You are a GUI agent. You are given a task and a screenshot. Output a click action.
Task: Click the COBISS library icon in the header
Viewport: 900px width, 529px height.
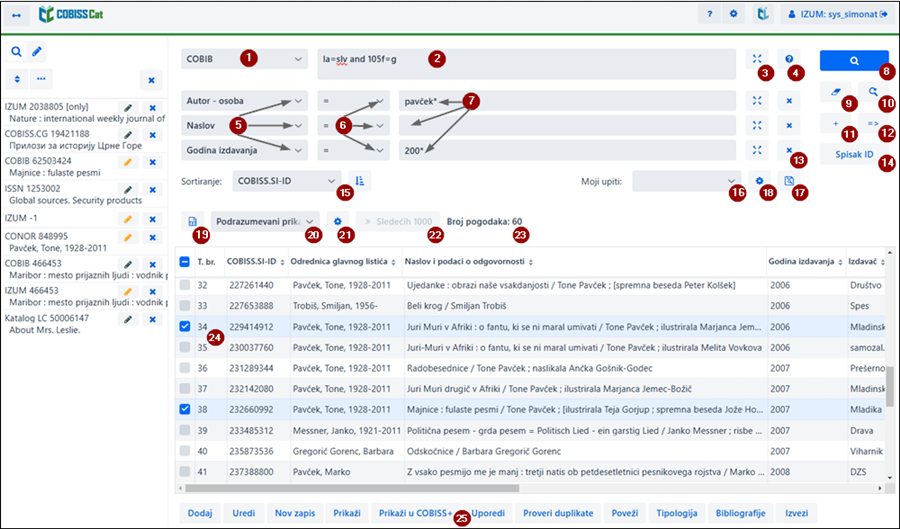pyautogui.click(x=763, y=14)
